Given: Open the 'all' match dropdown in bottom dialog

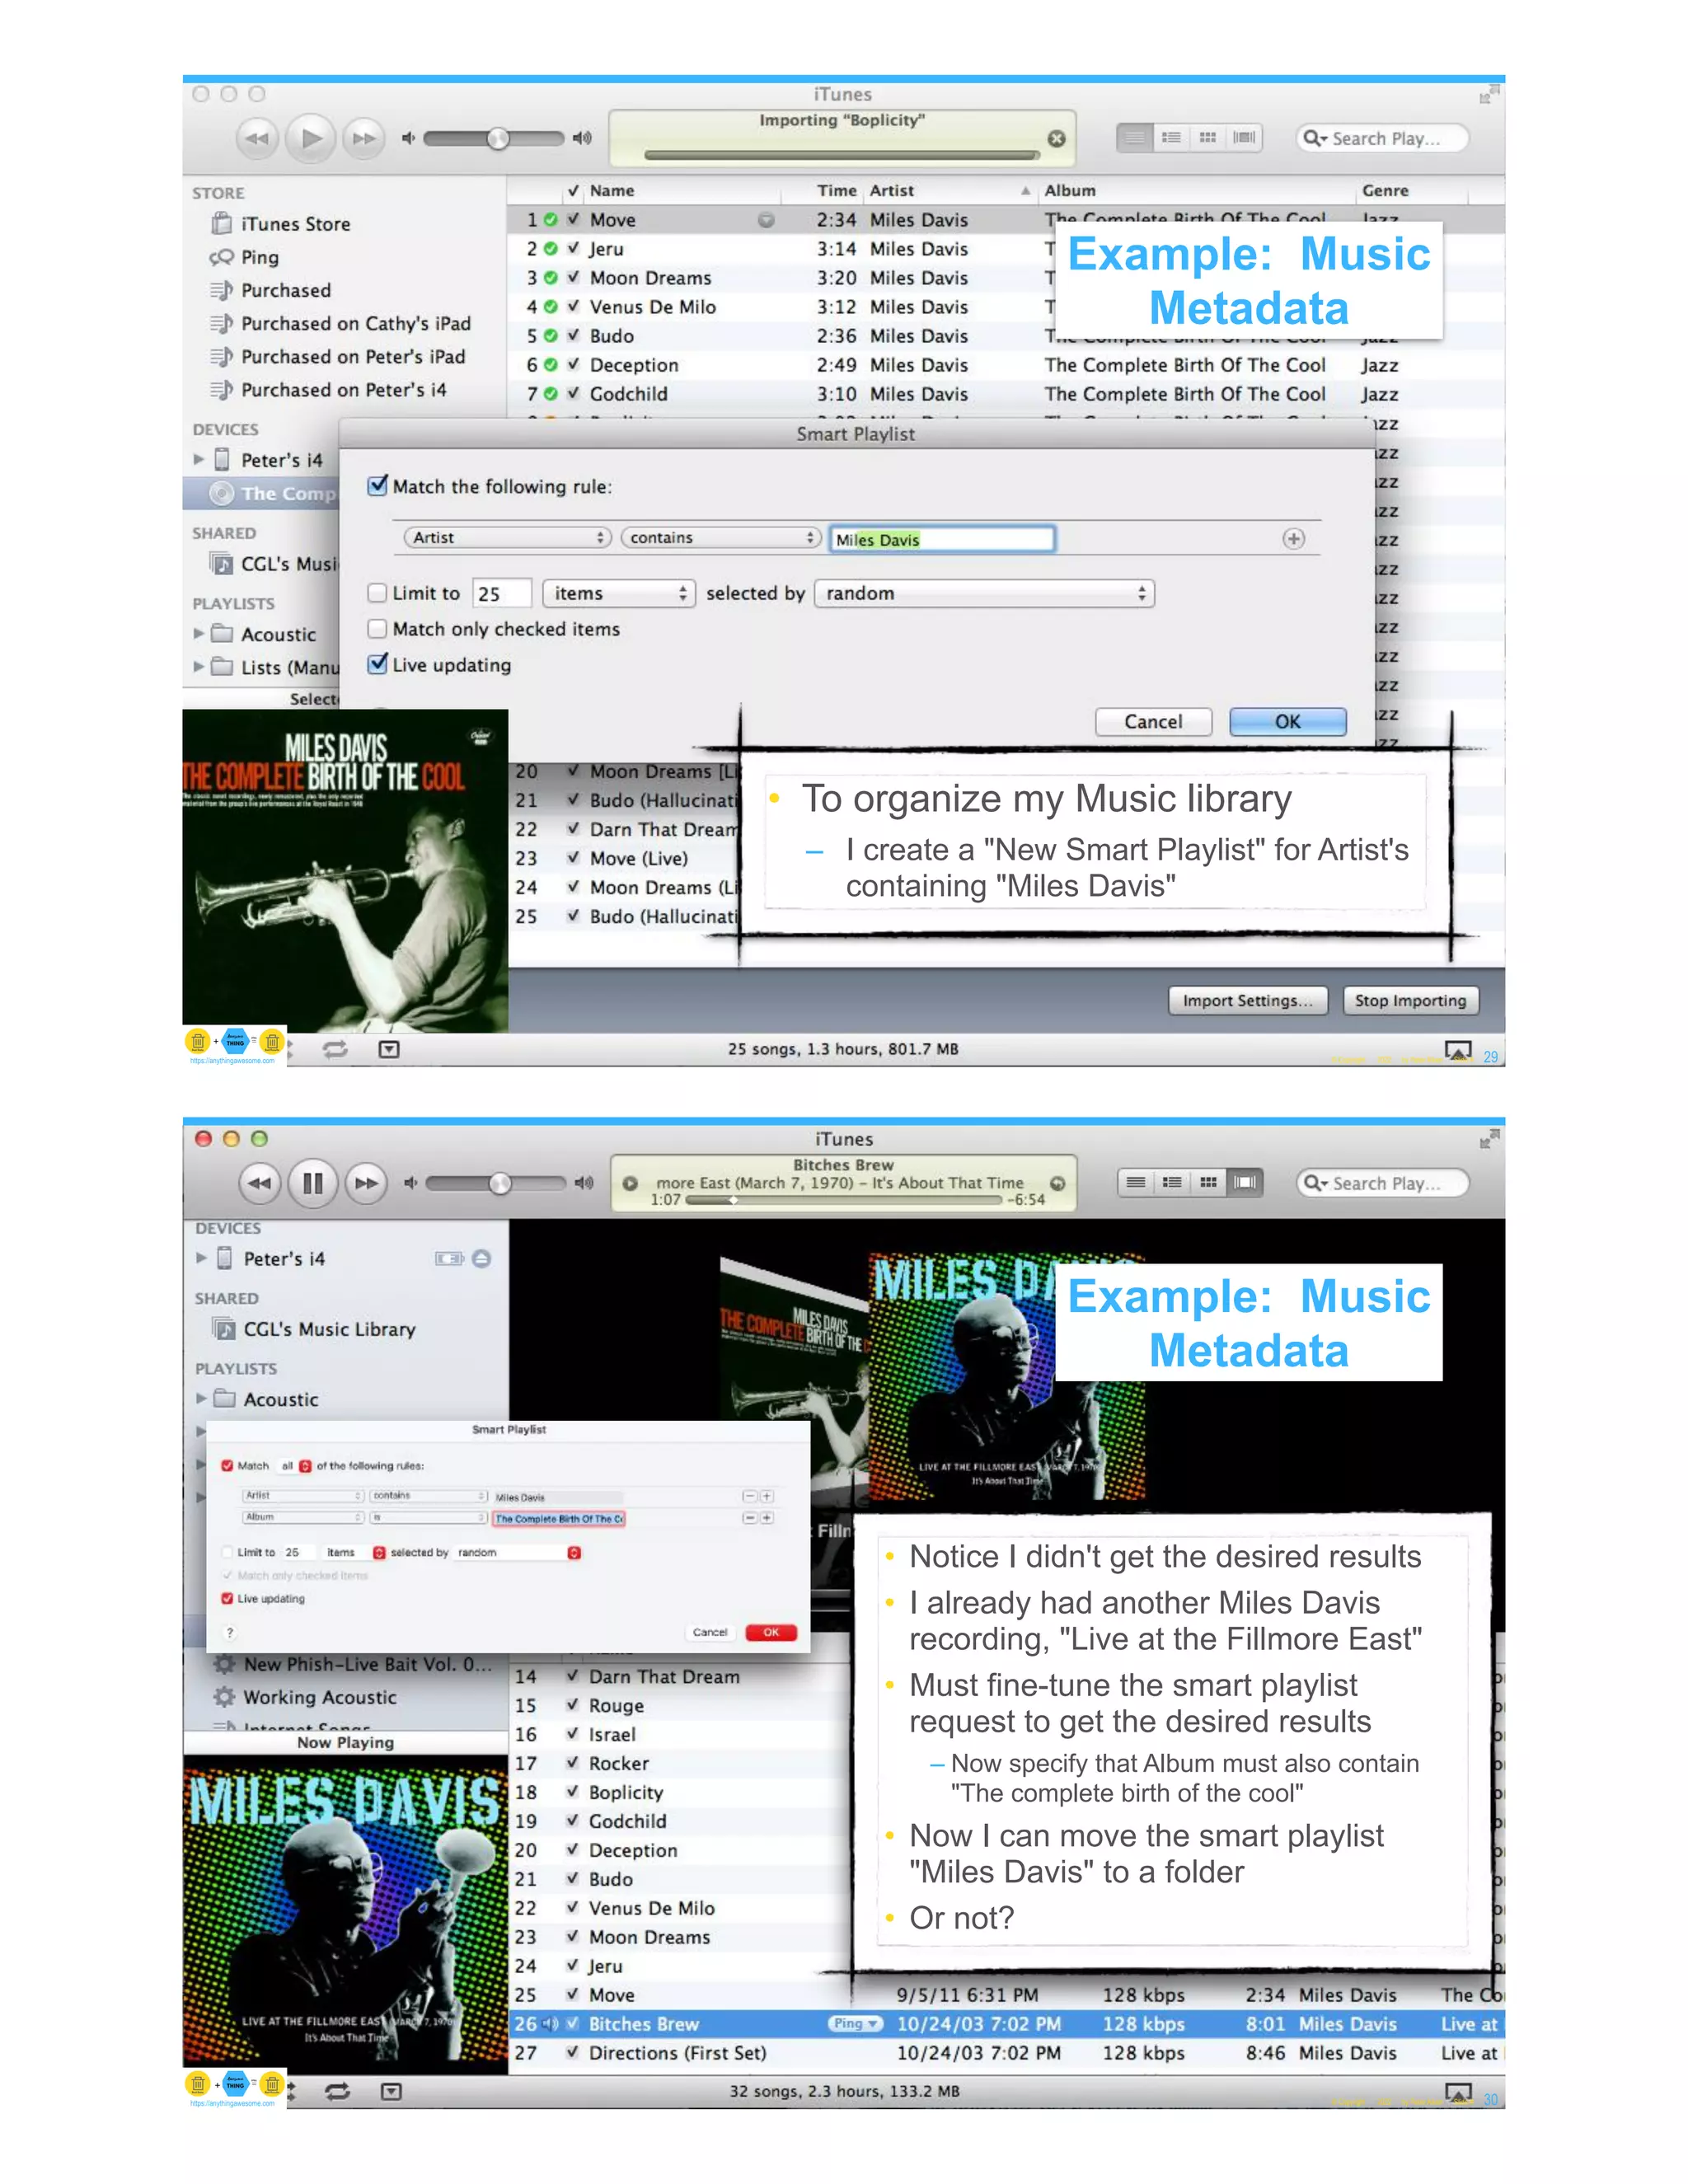Looking at the screenshot, I should (x=295, y=1466).
